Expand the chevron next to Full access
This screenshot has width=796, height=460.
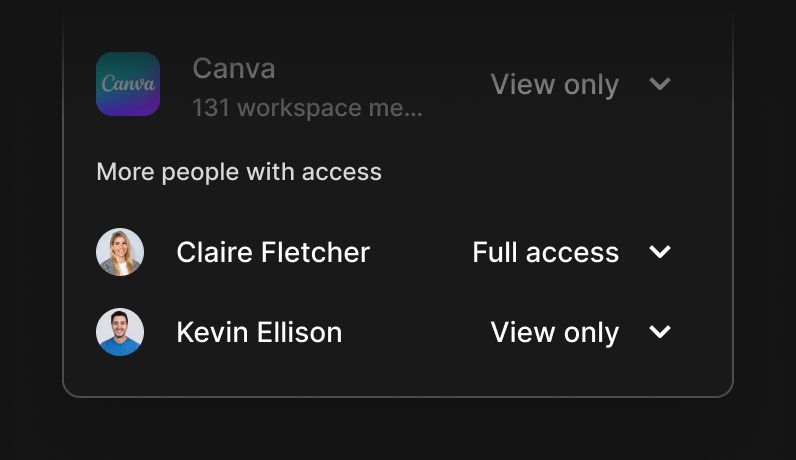(660, 252)
